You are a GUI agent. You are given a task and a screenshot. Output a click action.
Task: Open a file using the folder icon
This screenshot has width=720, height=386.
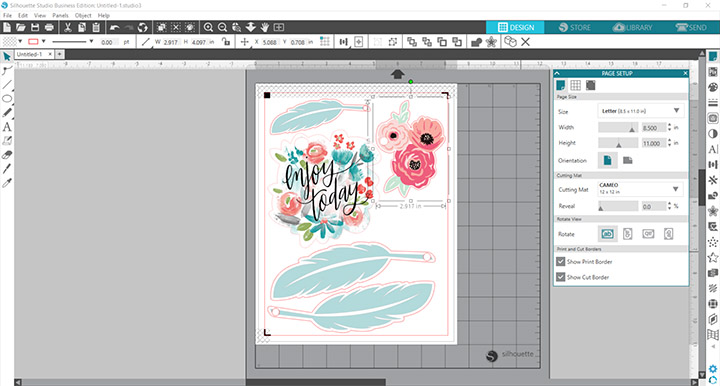[x=21, y=28]
